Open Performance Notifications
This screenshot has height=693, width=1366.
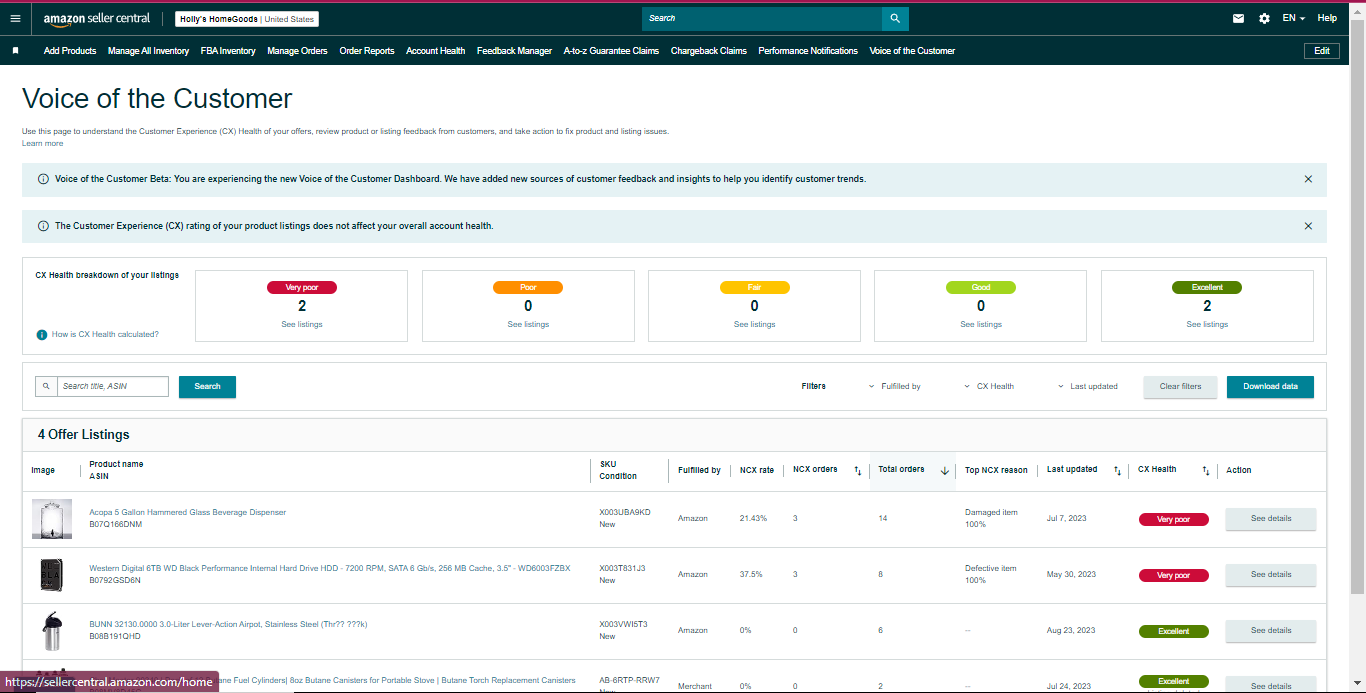pos(808,51)
